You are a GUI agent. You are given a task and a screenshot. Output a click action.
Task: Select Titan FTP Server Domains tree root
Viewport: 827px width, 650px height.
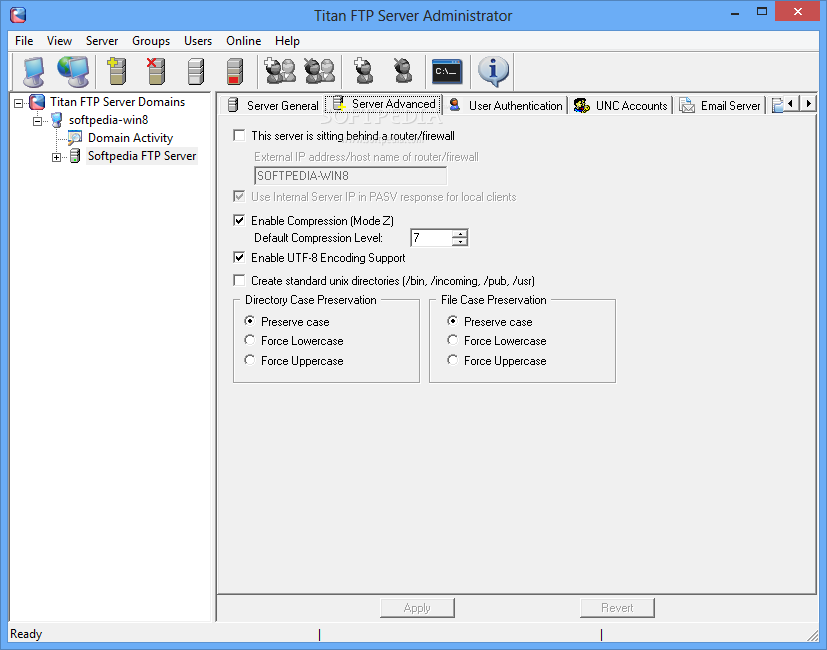pos(117,102)
